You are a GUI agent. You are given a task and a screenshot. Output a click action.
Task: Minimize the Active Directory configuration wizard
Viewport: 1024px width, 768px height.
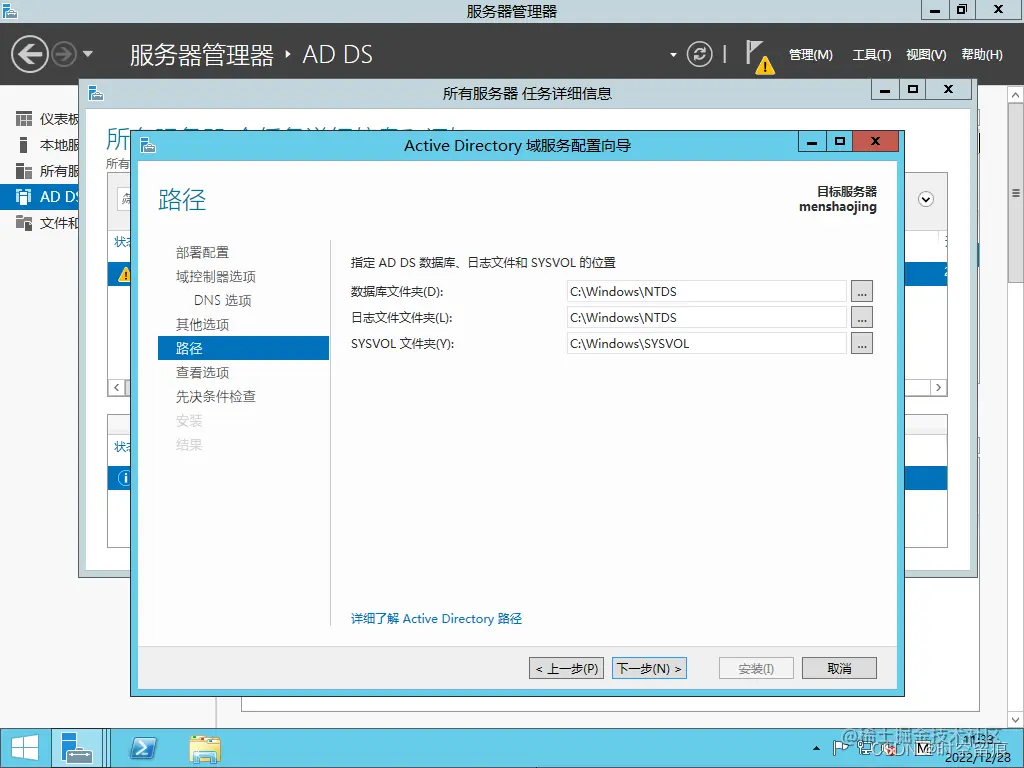812,141
